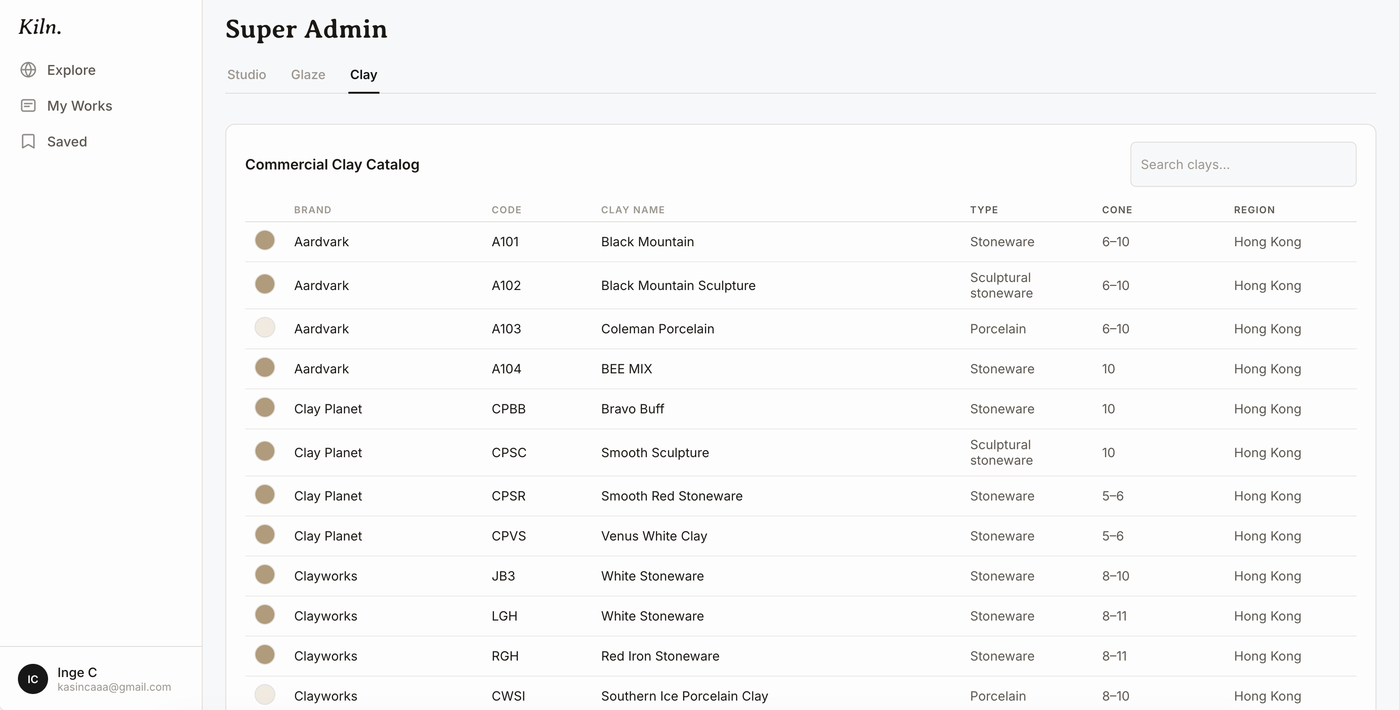Click the REGION column header
1400x710 pixels.
click(1254, 210)
